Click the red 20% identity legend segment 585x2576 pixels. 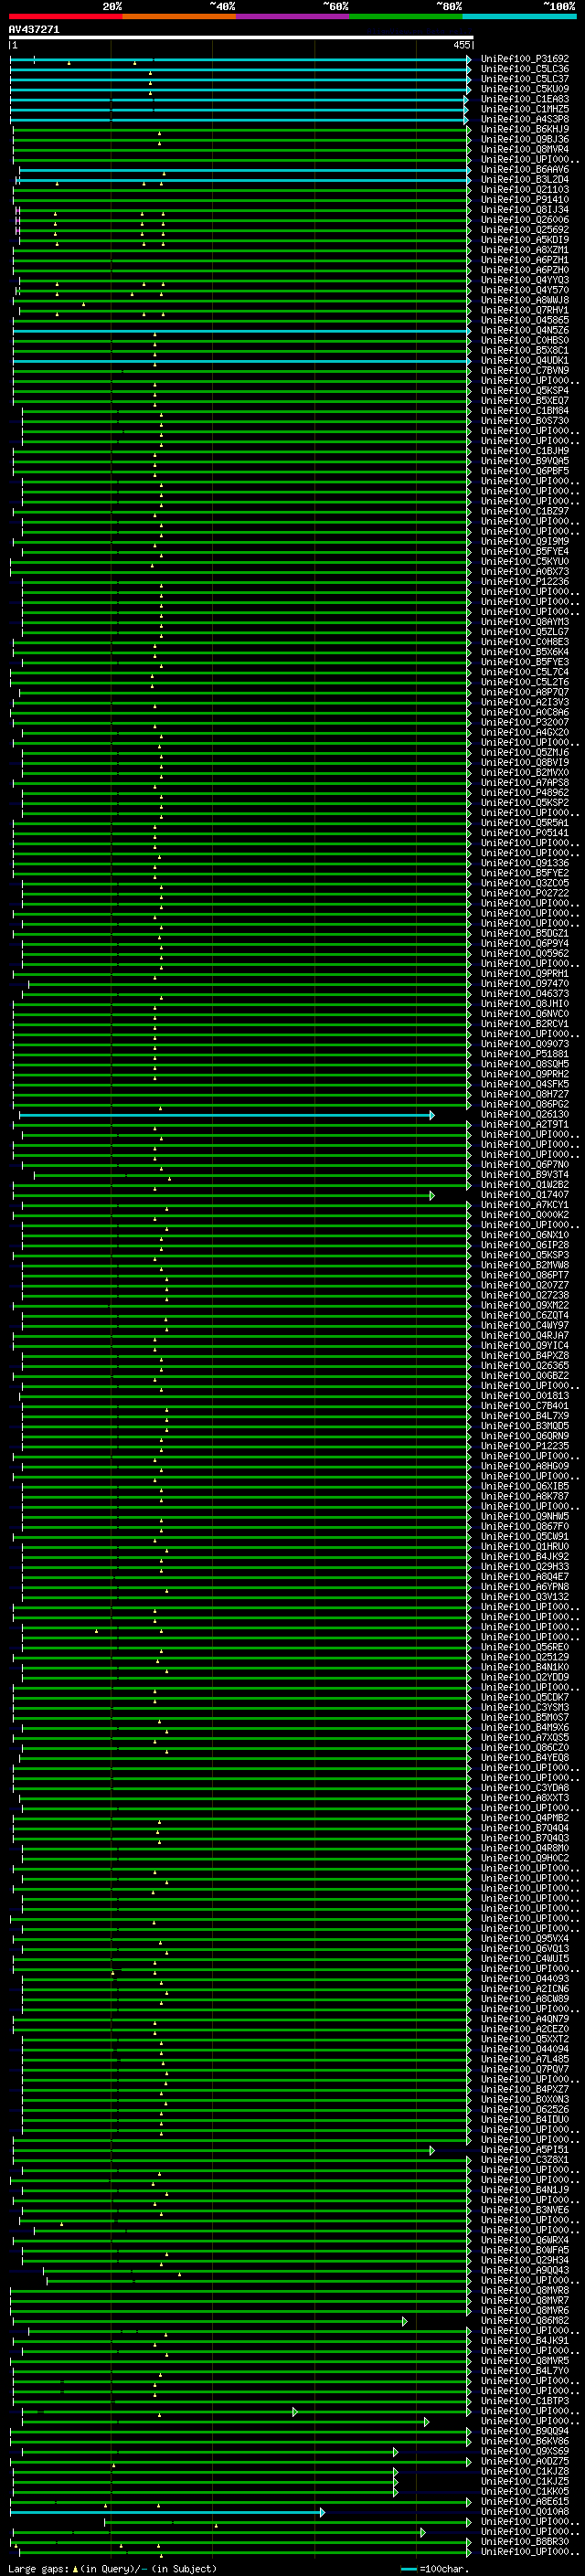pos(66,17)
